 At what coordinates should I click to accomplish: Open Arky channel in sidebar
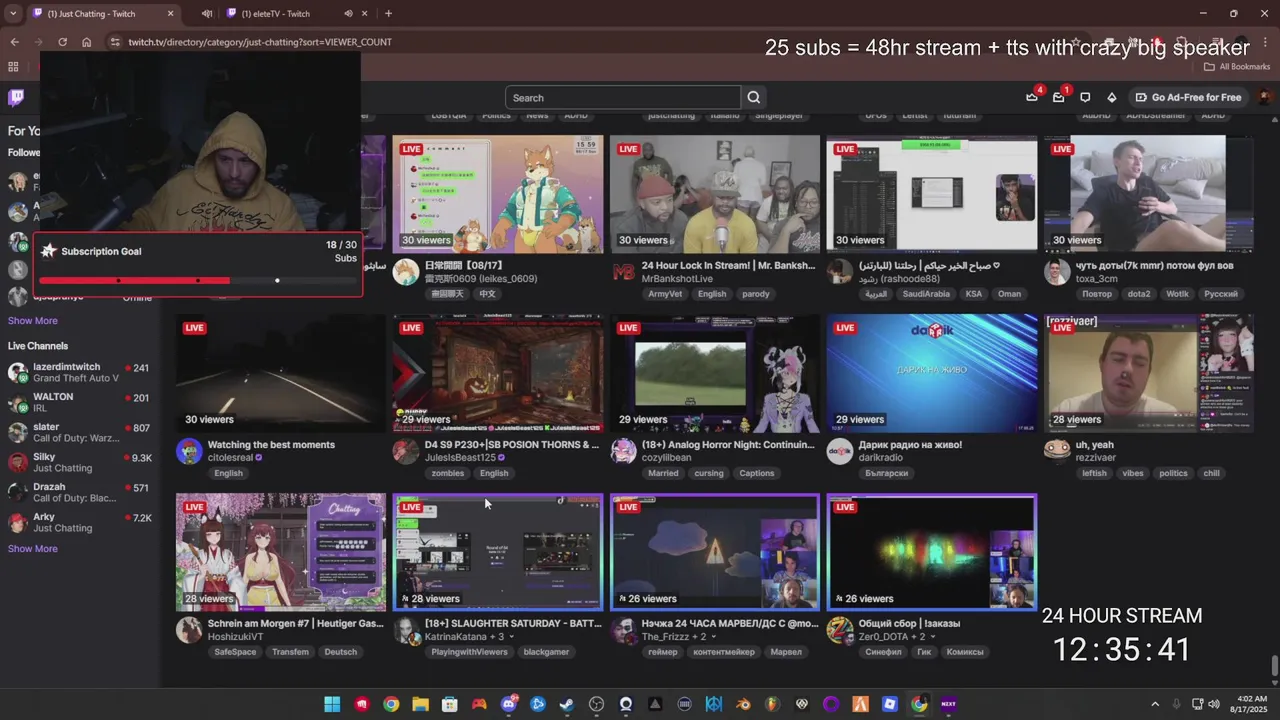point(80,522)
